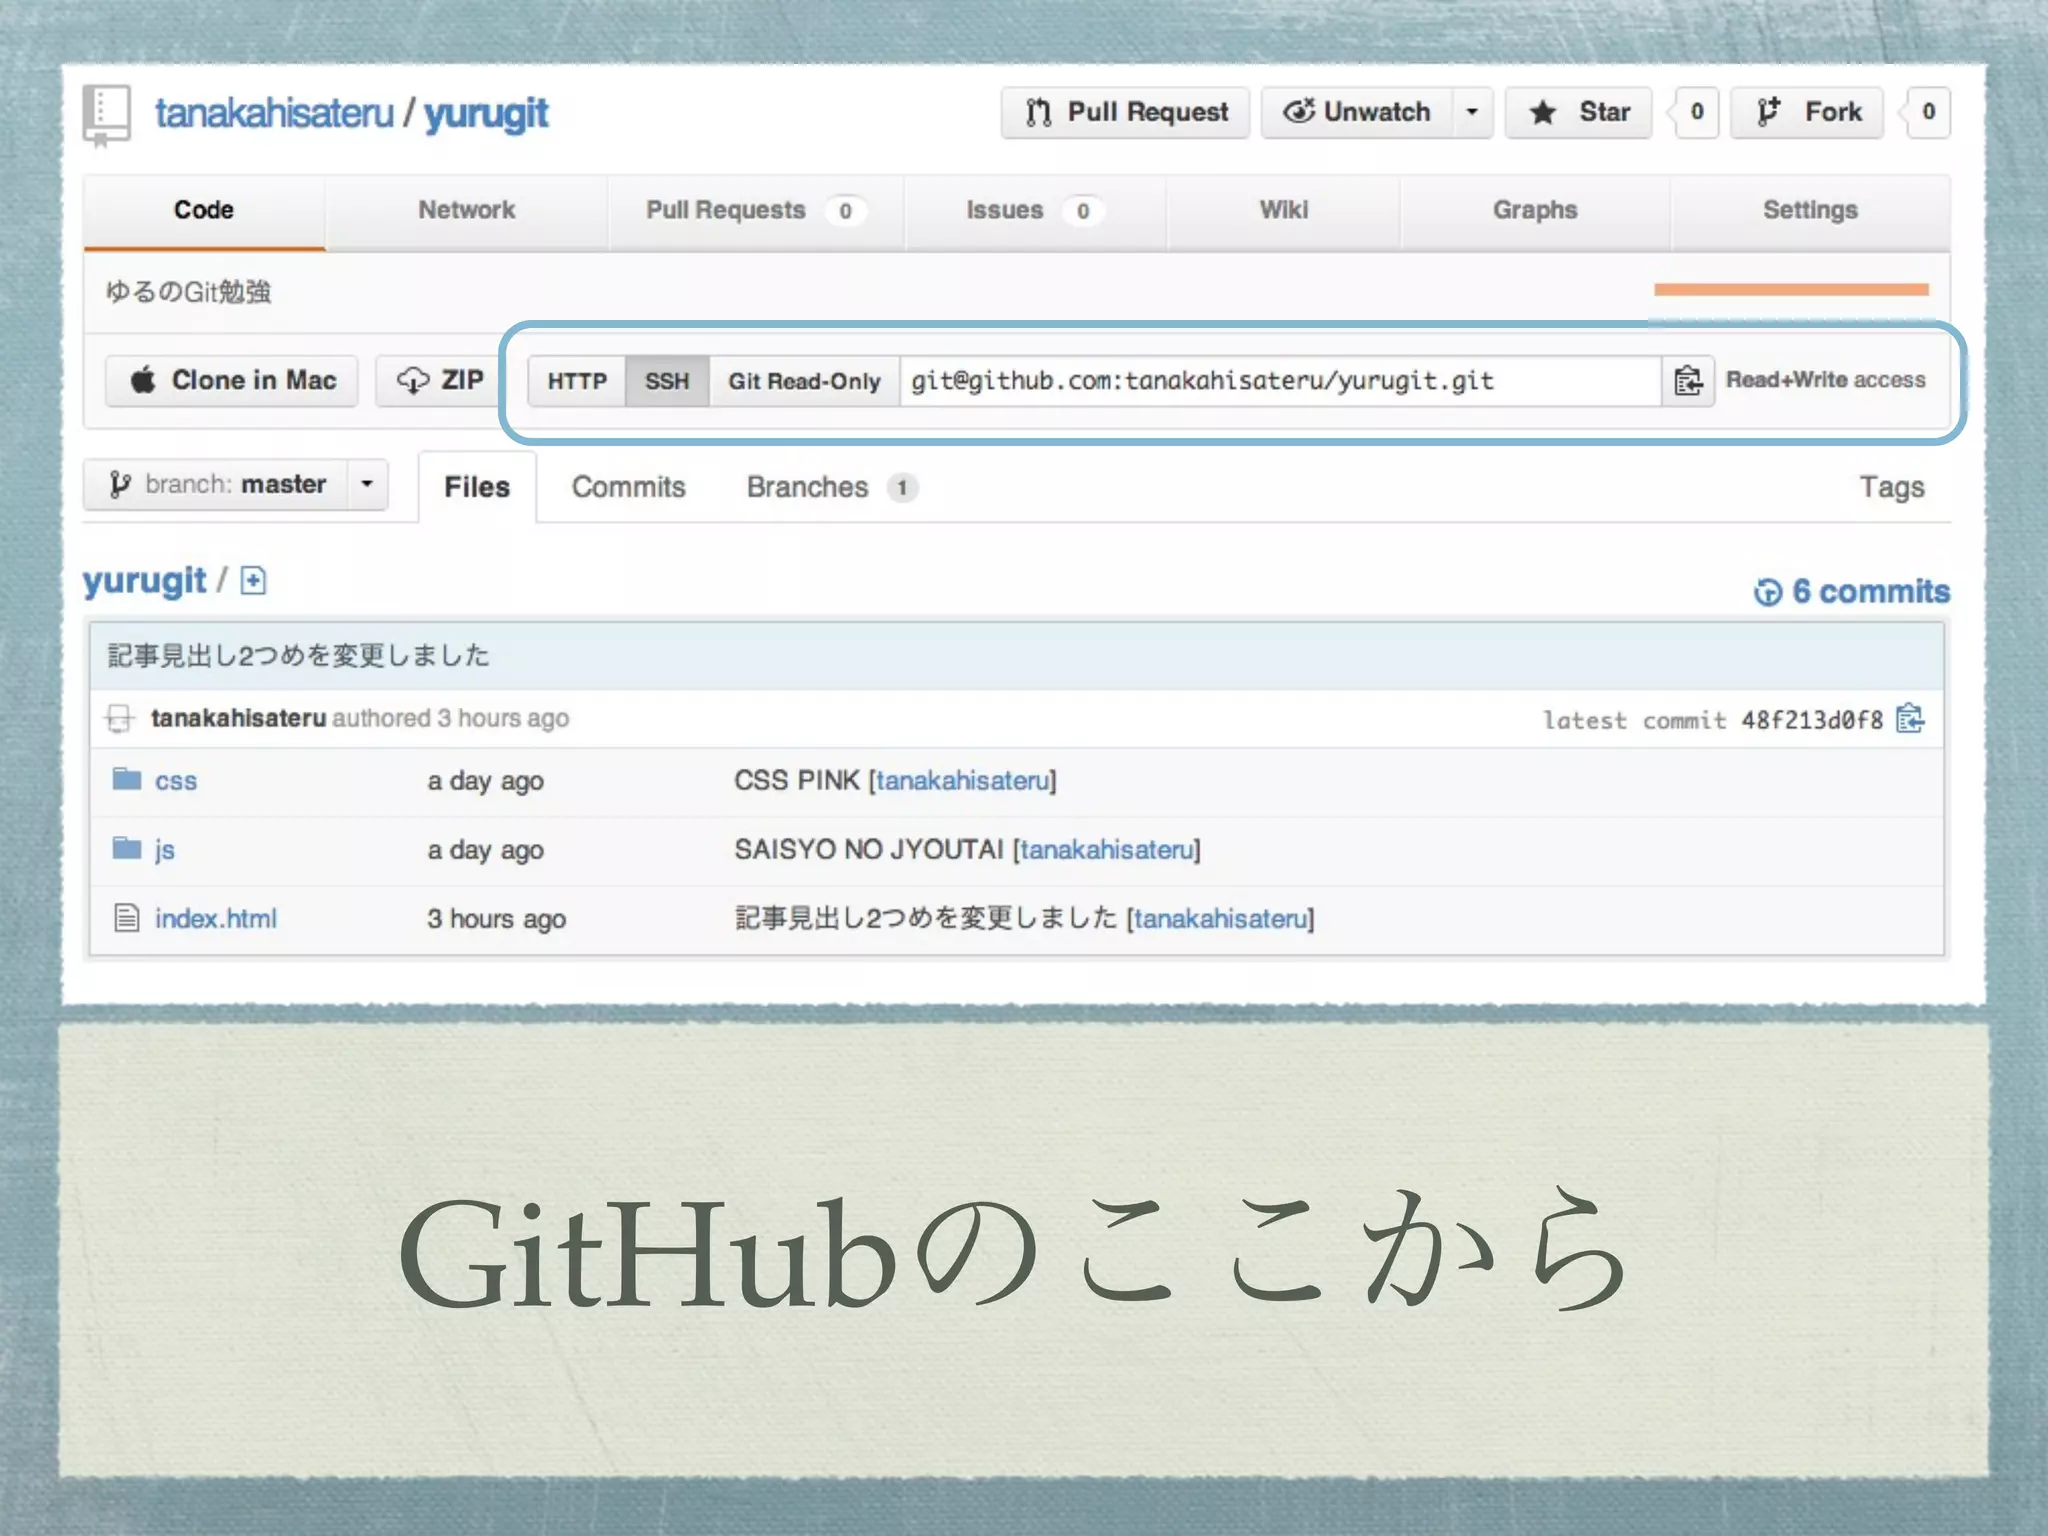Screen dimensions: 2048x1536
Task: Open the Network tab
Action: 466,210
